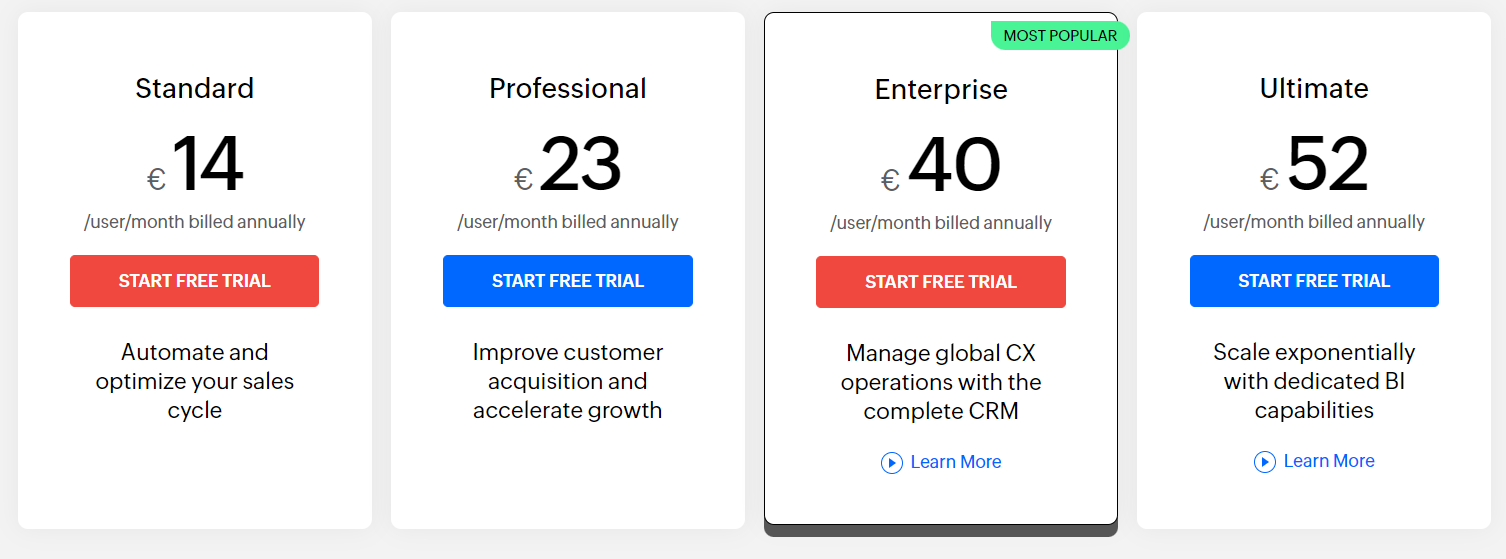Click the €40 Enterprise price

pos(943,166)
